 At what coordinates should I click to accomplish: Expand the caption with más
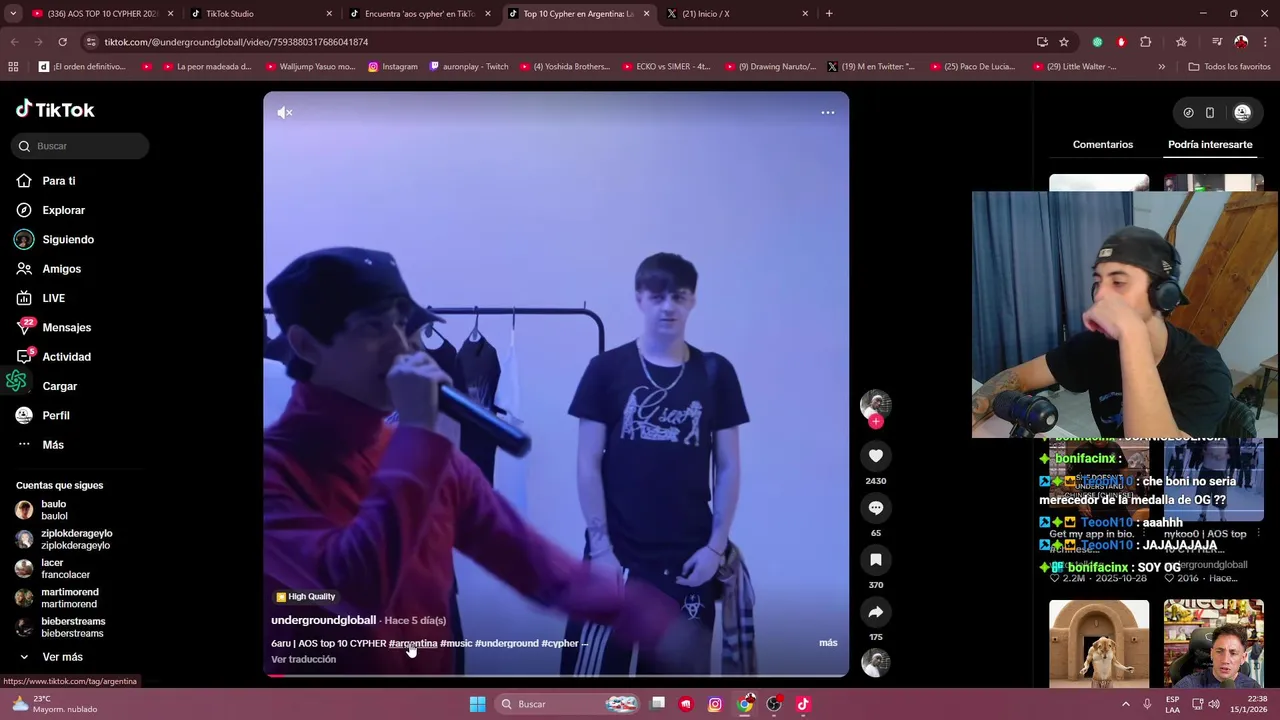(x=828, y=643)
